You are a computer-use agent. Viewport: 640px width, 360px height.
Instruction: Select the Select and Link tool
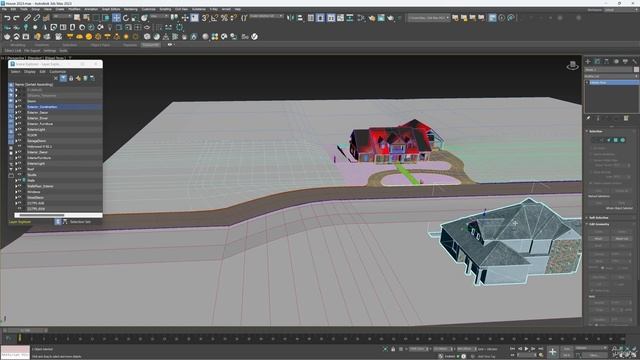[x=27, y=18]
